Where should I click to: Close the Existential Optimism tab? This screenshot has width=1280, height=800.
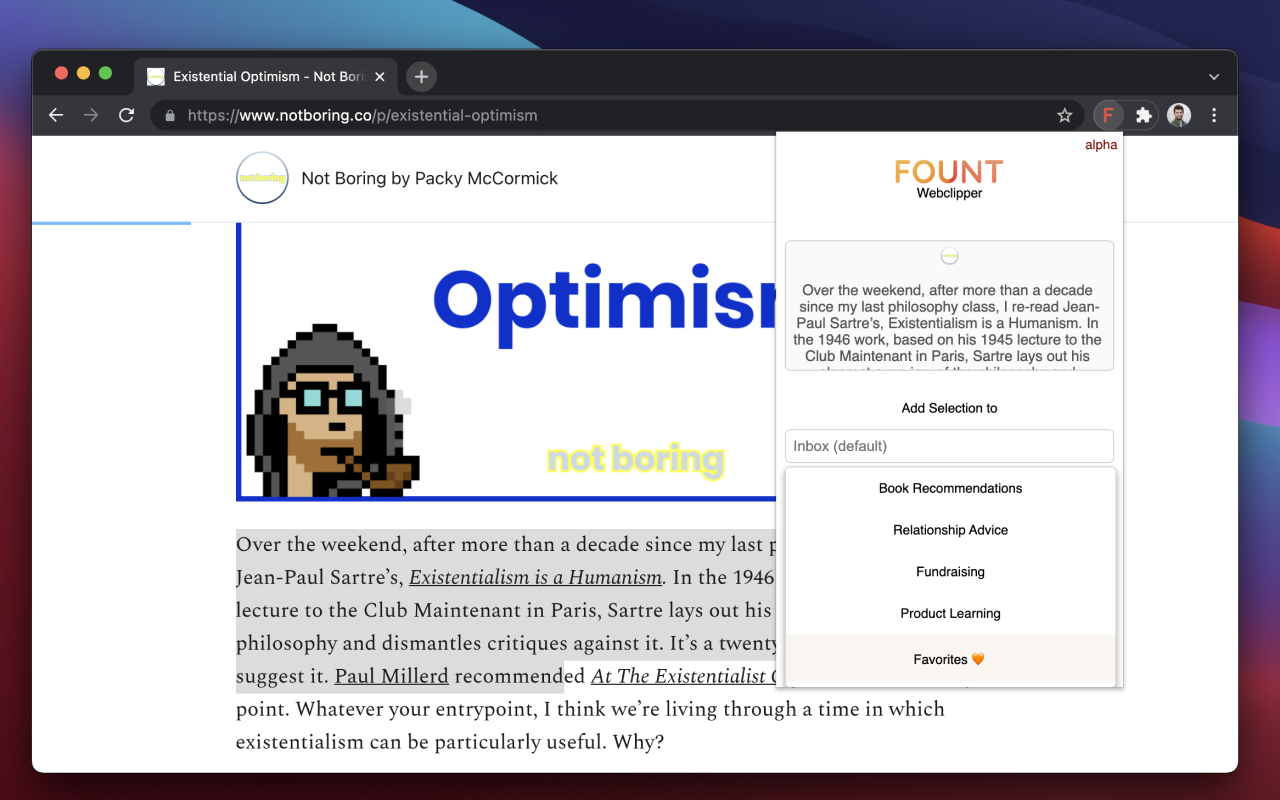380,76
